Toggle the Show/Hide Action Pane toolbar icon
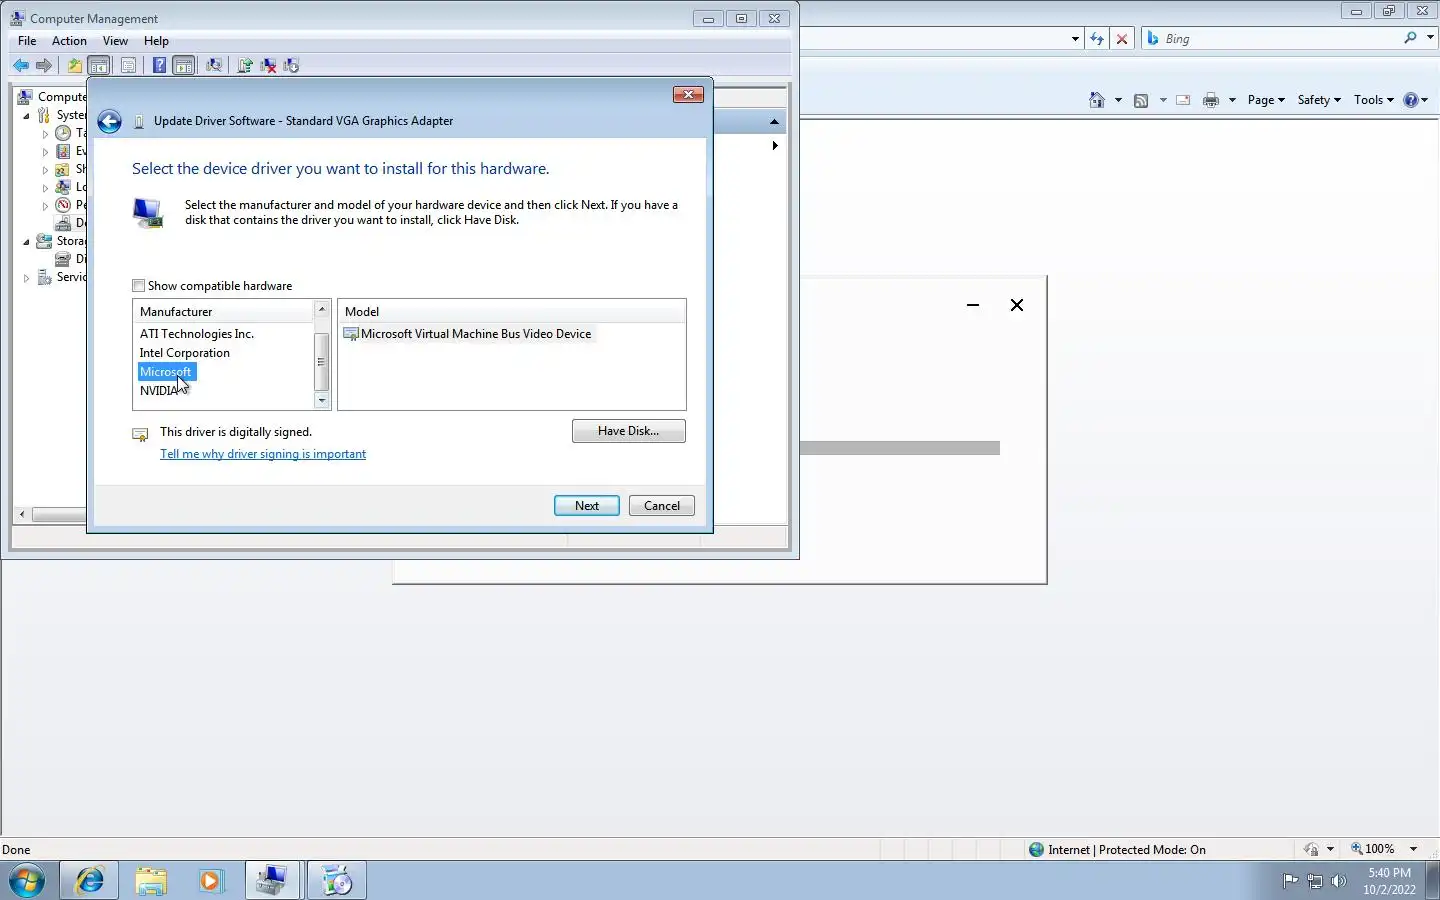The width and height of the screenshot is (1440, 900). pos(184,65)
